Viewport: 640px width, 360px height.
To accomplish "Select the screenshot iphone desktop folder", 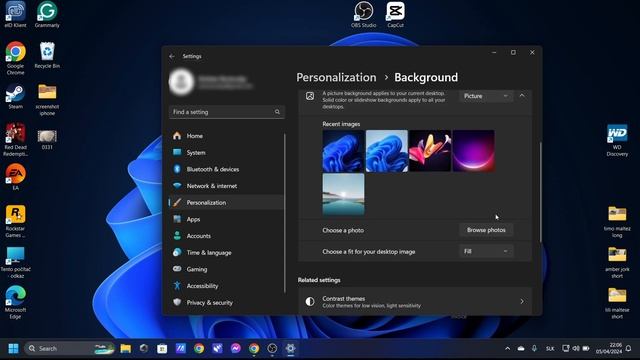I will 47,99.
